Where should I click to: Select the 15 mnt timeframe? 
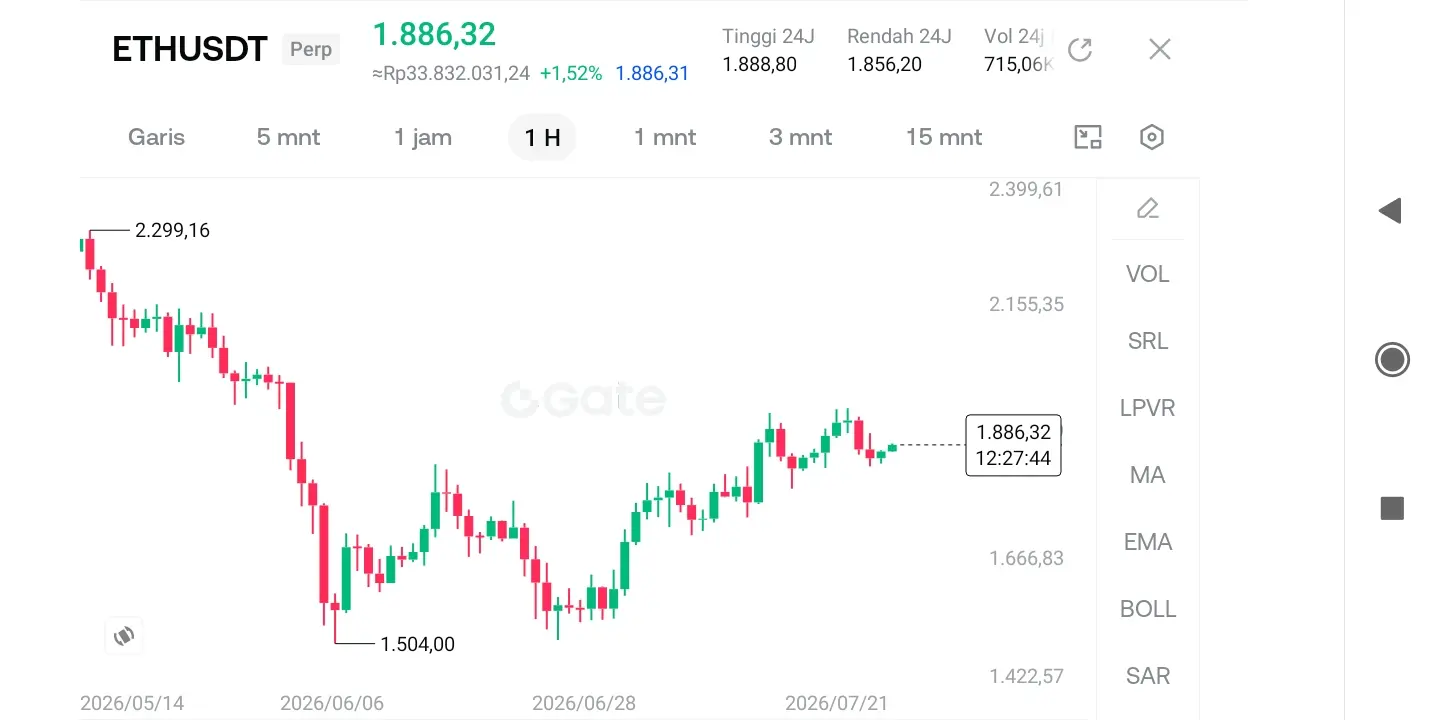click(x=944, y=137)
